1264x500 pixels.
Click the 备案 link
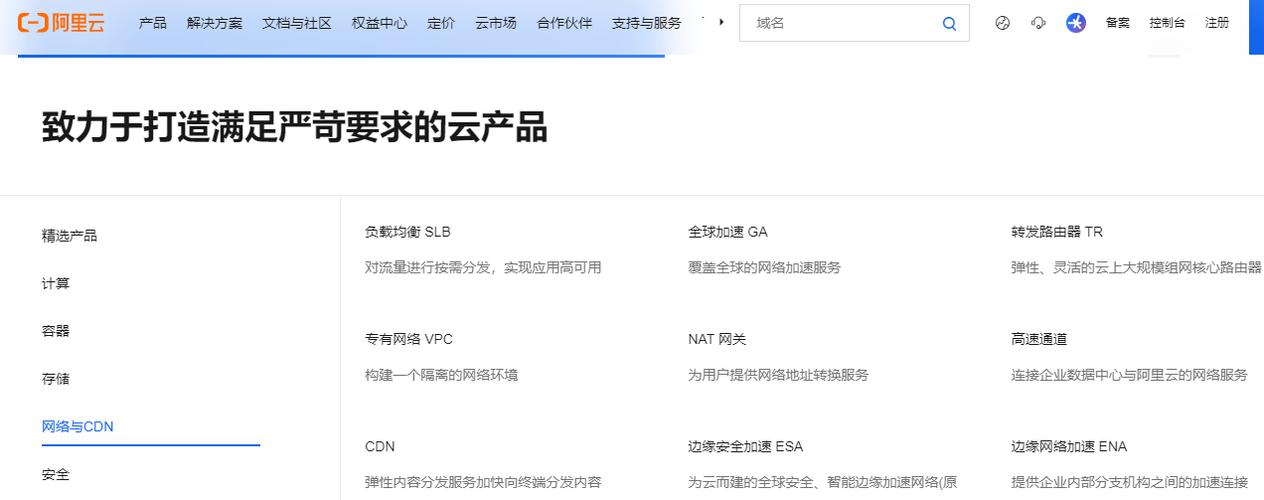tap(1118, 23)
